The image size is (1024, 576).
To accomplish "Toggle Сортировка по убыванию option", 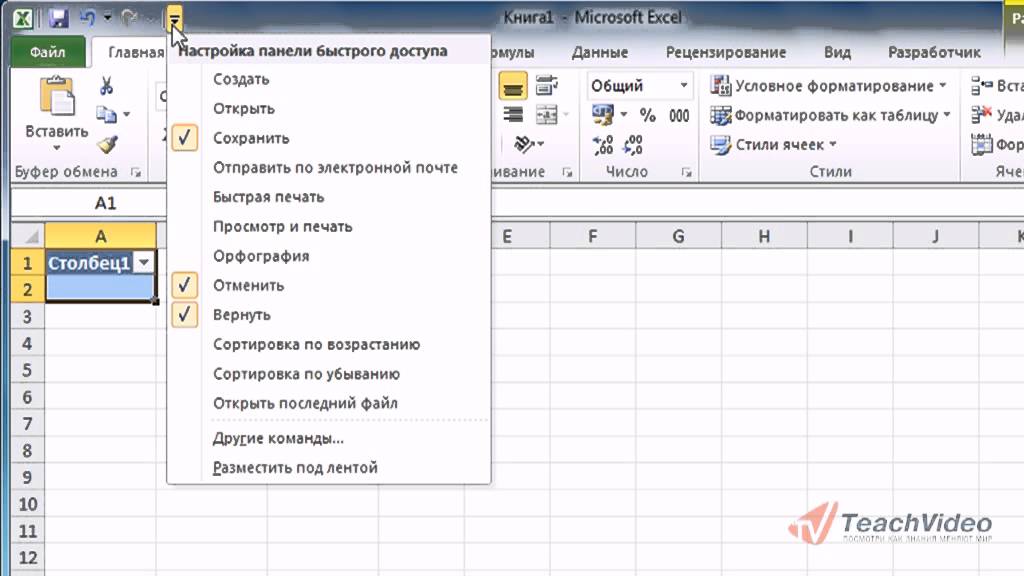I will 329,374.
